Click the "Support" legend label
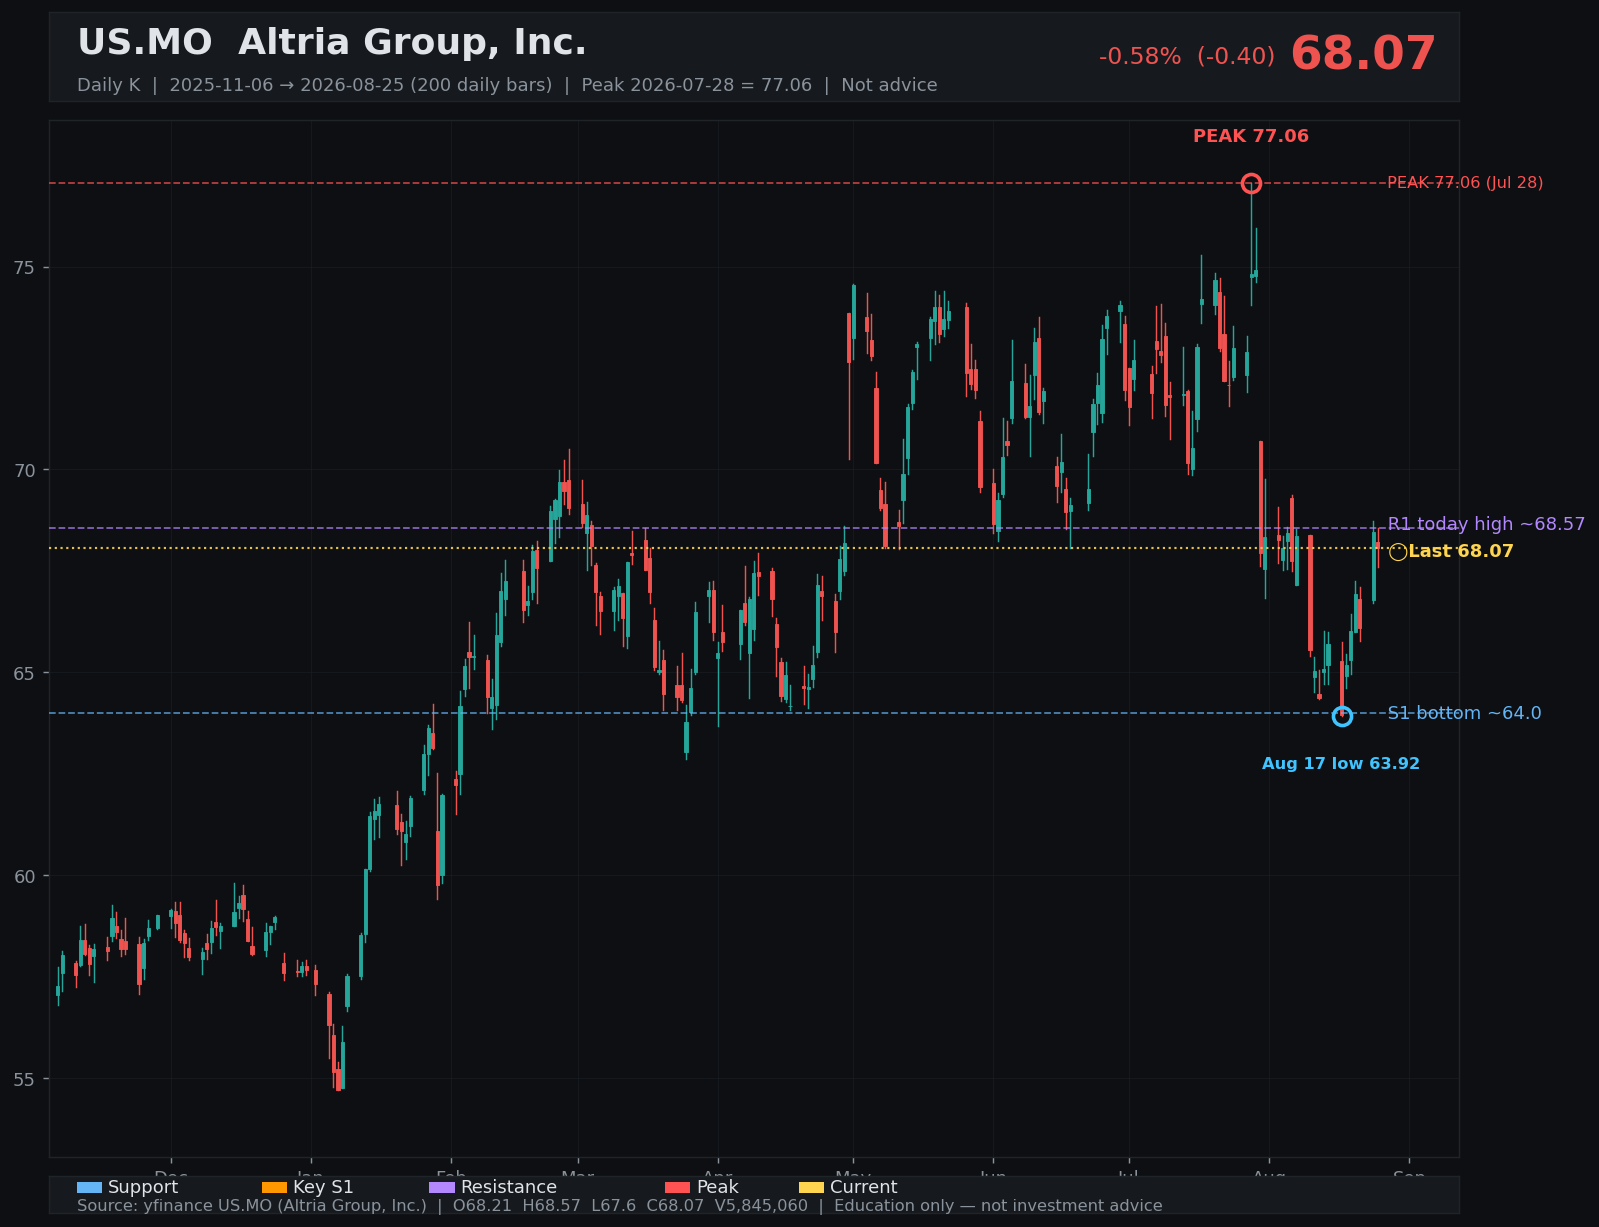The width and height of the screenshot is (1599, 1227). tap(143, 1187)
